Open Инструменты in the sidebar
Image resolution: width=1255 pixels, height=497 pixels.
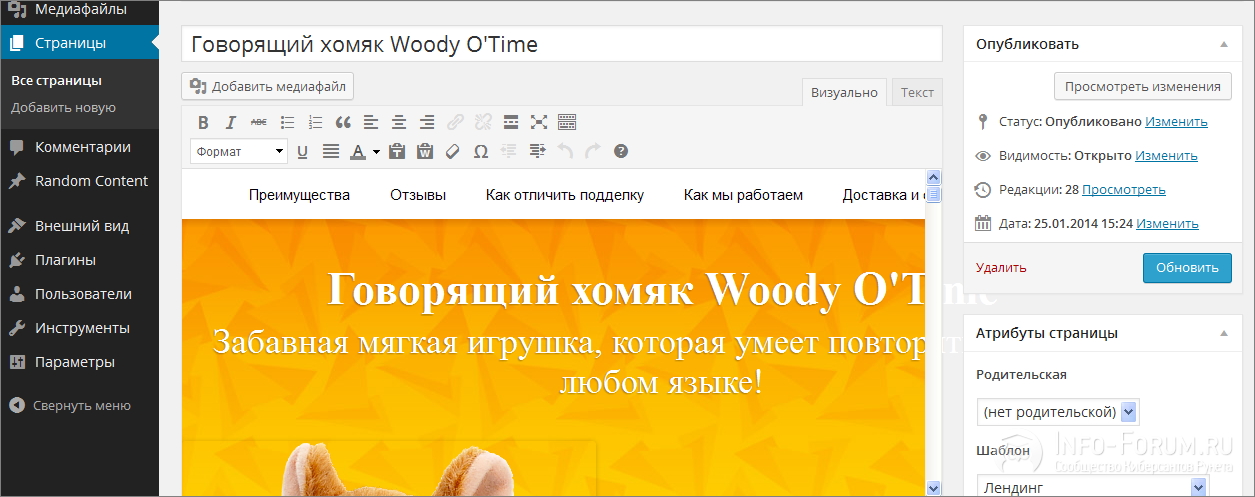80,328
